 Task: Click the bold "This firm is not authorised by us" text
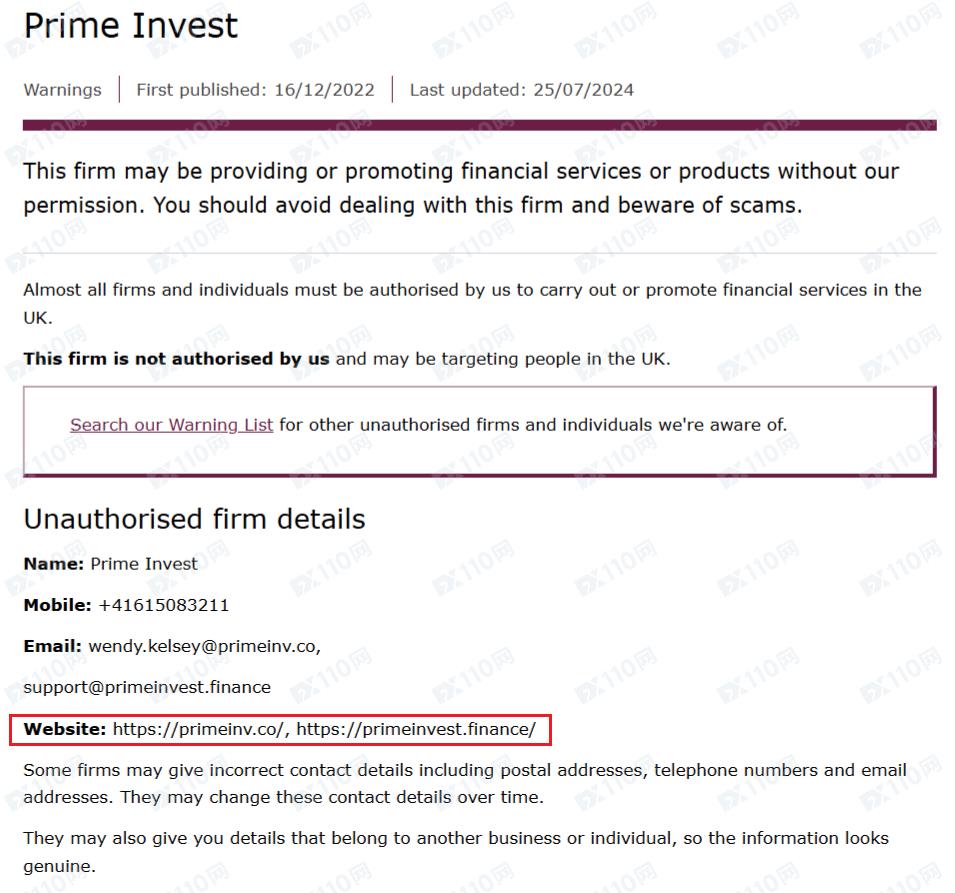(176, 359)
